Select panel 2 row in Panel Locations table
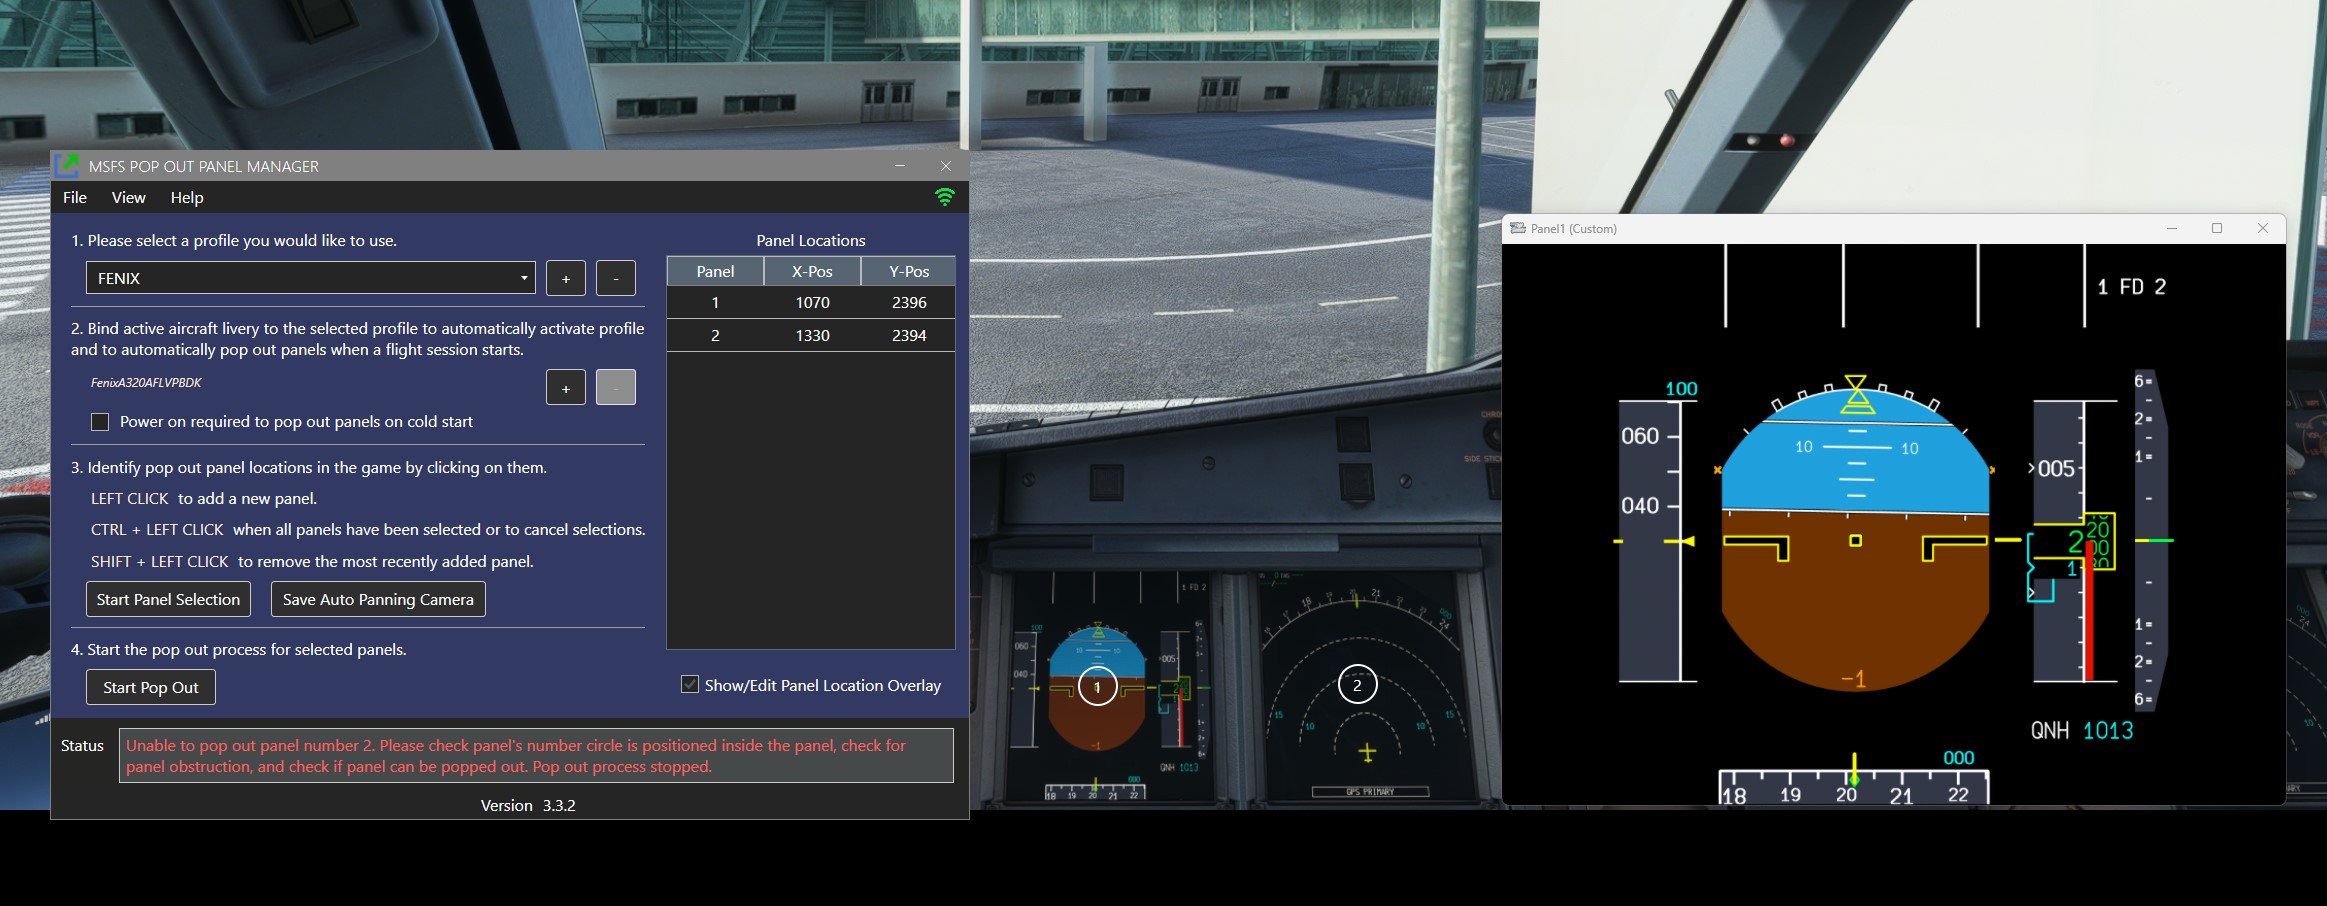The image size is (2327, 906). [811, 335]
